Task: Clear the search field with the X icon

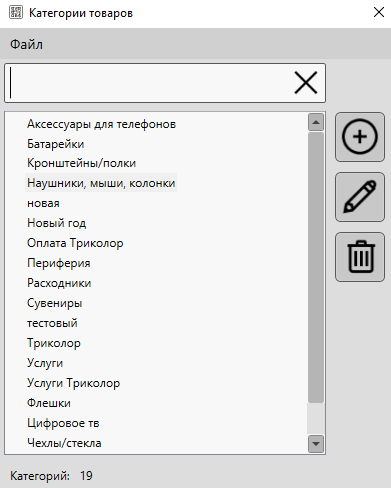Action: [x=306, y=83]
